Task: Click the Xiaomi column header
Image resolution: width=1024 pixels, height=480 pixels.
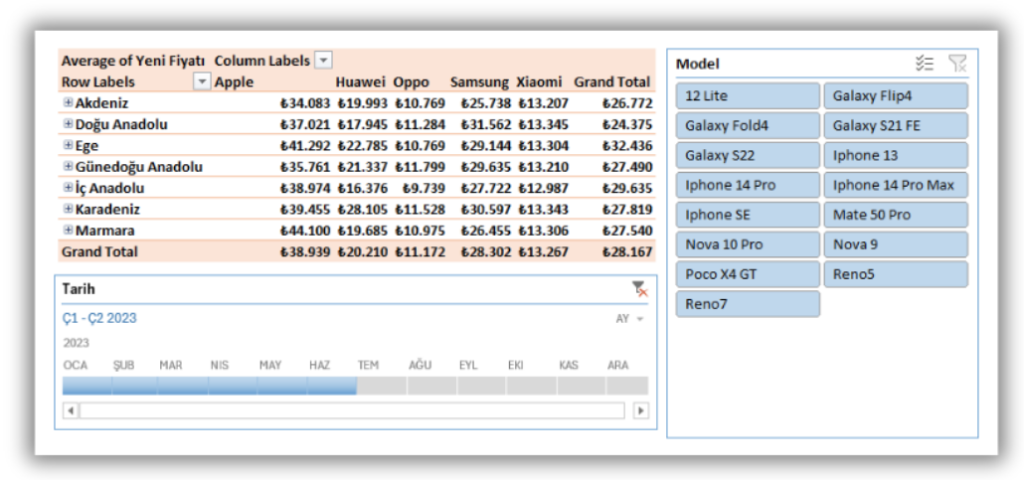Action: coord(539,82)
